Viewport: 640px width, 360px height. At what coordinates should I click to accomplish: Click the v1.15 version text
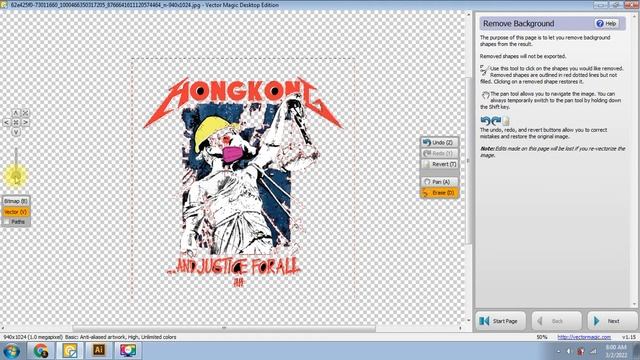click(x=629, y=337)
